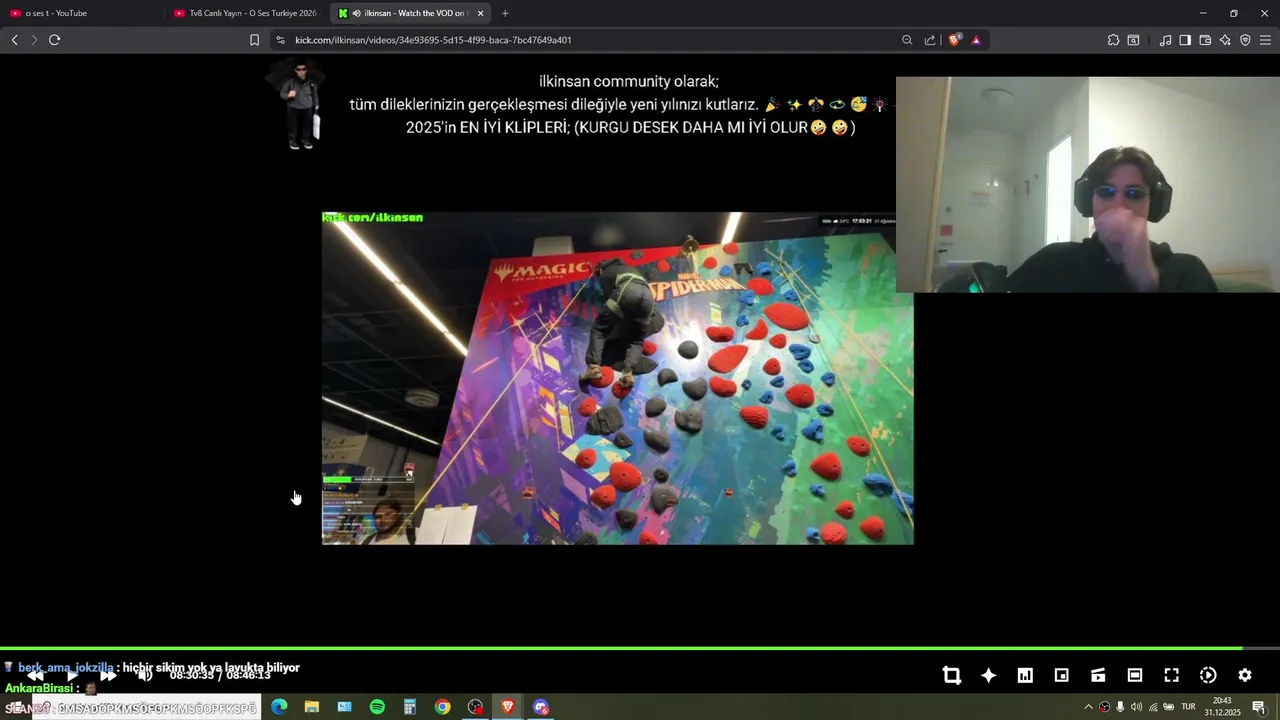Share this page via the share icon
This screenshot has height=720, width=1280.
coord(930,40)
